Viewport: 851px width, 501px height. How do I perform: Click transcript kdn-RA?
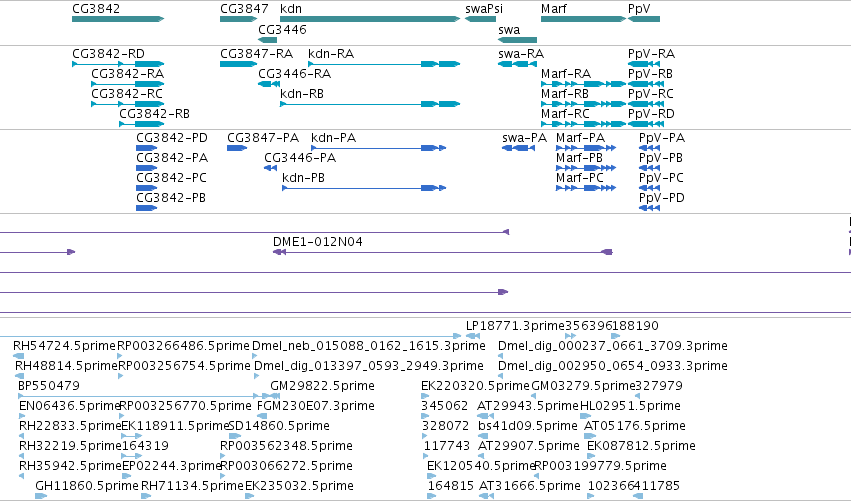coord(384,64)
